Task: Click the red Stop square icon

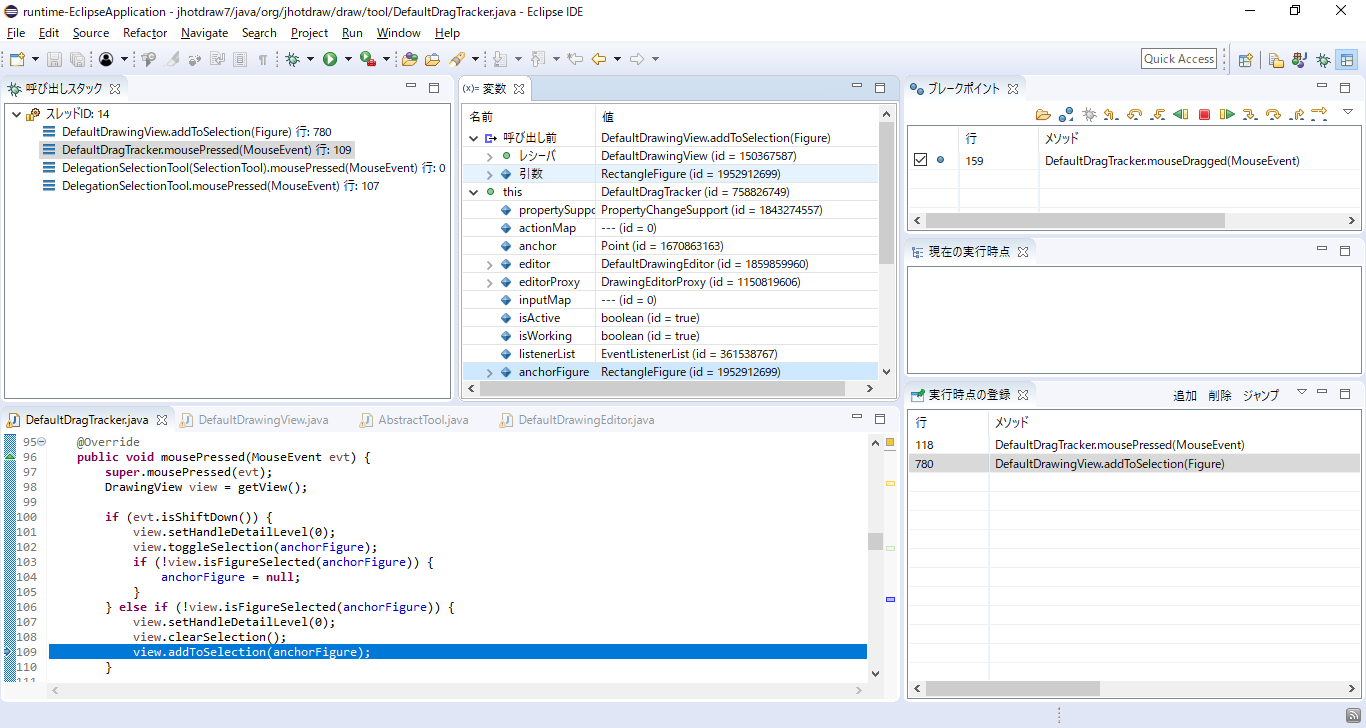Action: click(1205, 114)
